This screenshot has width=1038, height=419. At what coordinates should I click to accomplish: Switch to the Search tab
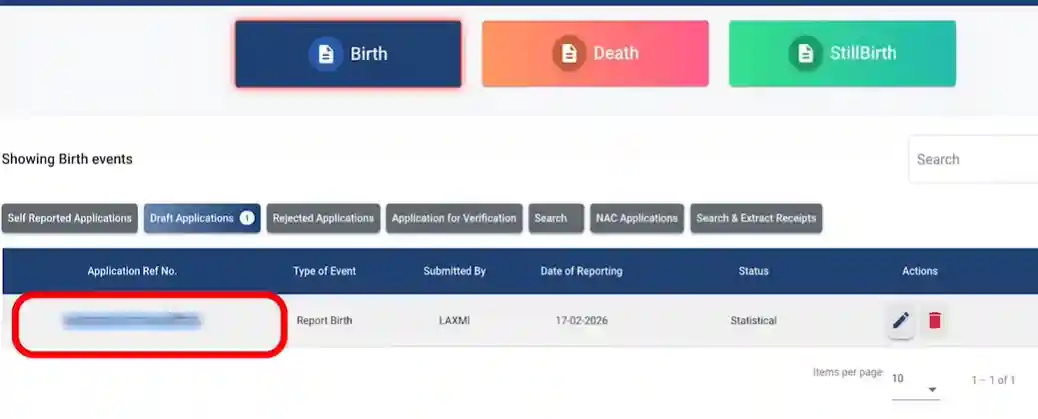(x=556, y=218)
